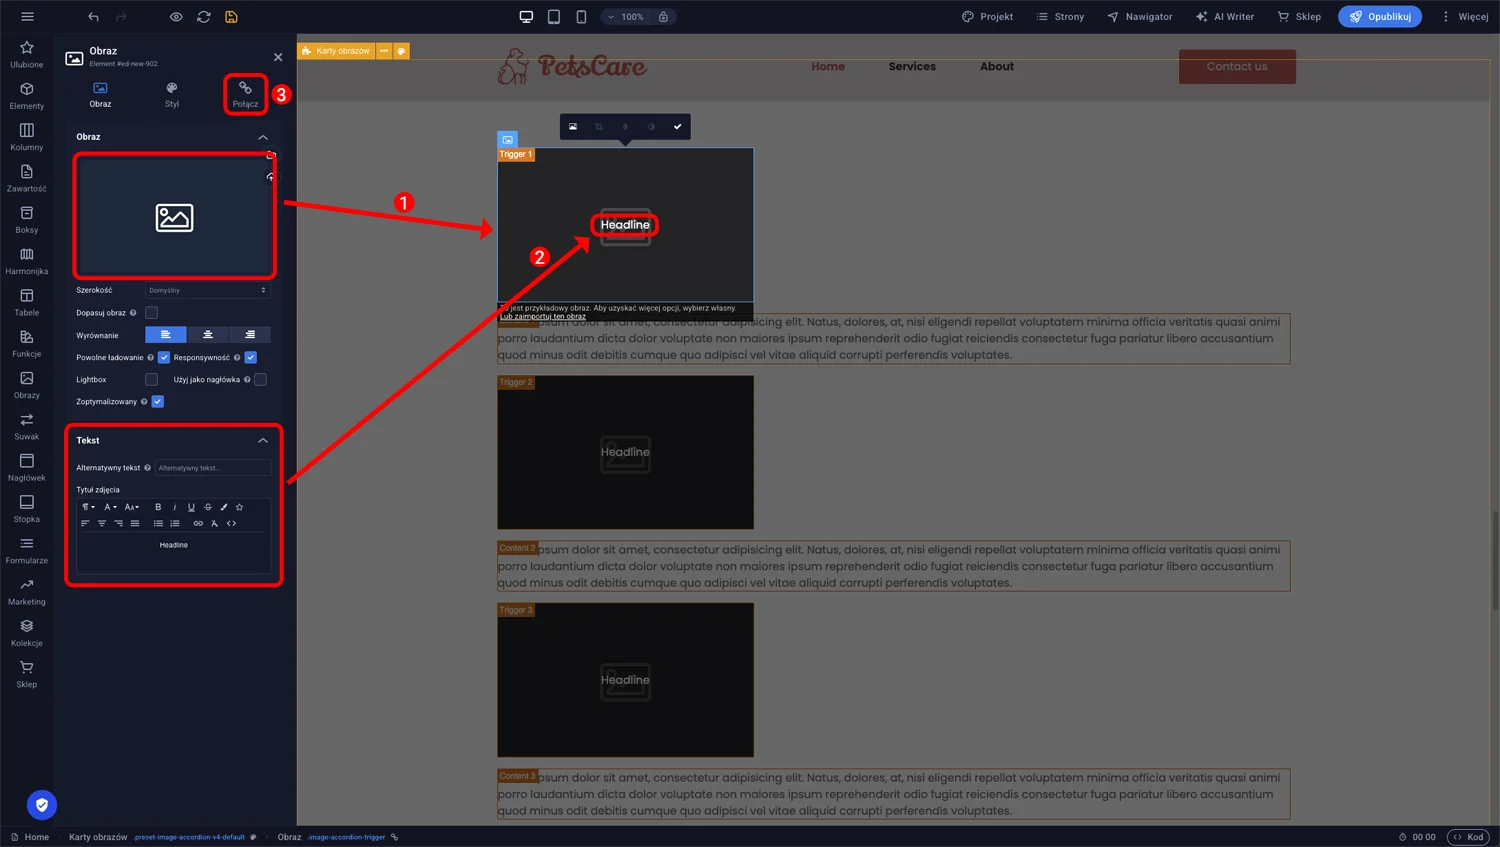The width and height of the screenshot is (1500, 847).
Task: Click the yellow save icon
Action: click(x=231, y=17)
